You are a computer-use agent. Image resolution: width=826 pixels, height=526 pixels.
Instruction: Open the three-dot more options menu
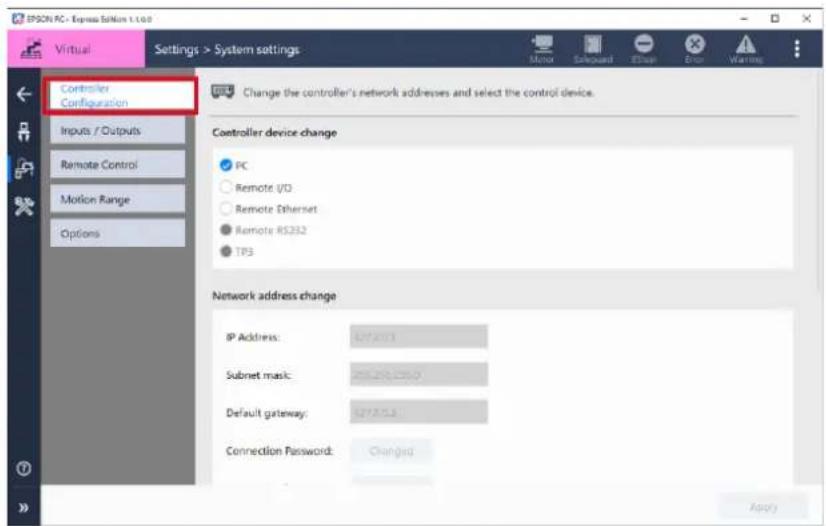tap(796, 48)
